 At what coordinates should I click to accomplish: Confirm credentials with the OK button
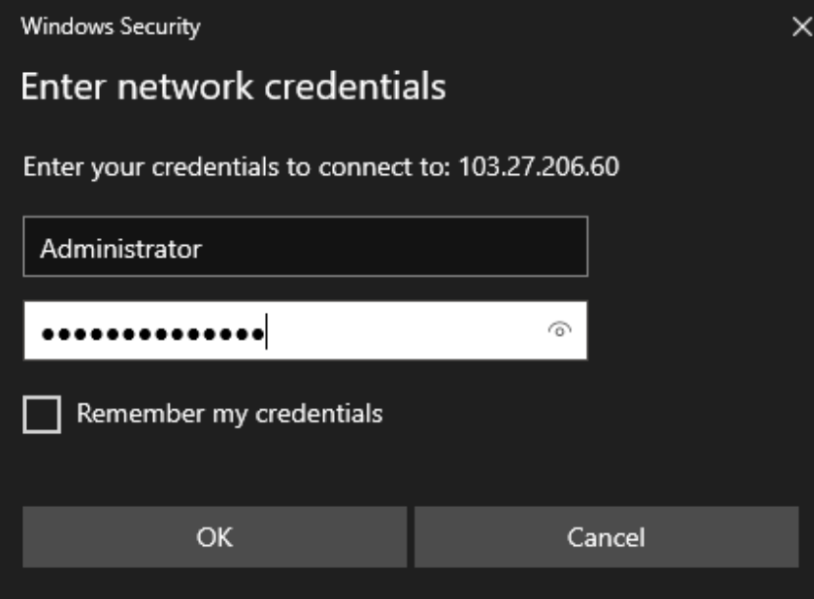(x=214, y=537)
